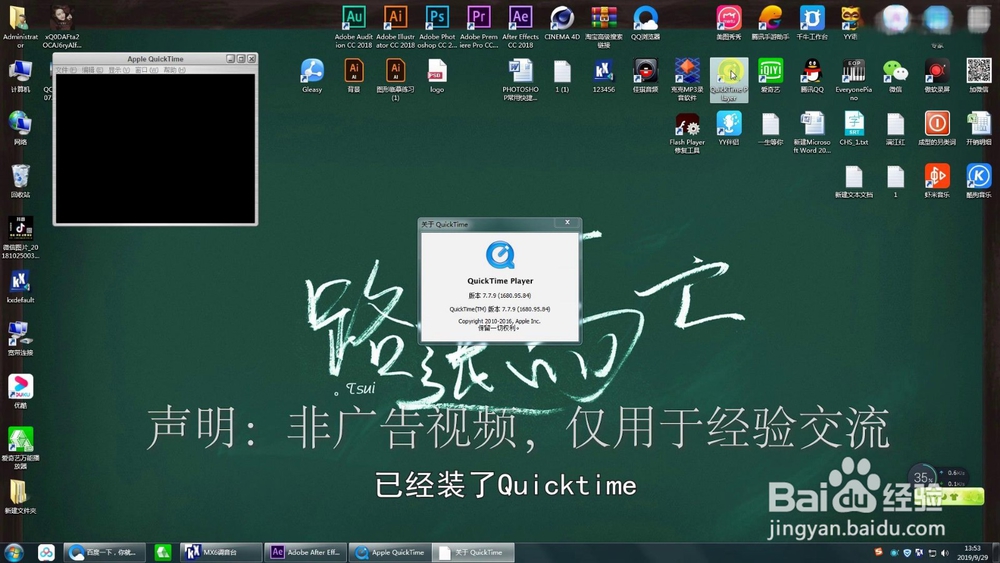The height and width of the screenshot is (563, 1000).
Task: Click the volume icon in system tray
Action: pyautogui.click(x=945, y=553)
